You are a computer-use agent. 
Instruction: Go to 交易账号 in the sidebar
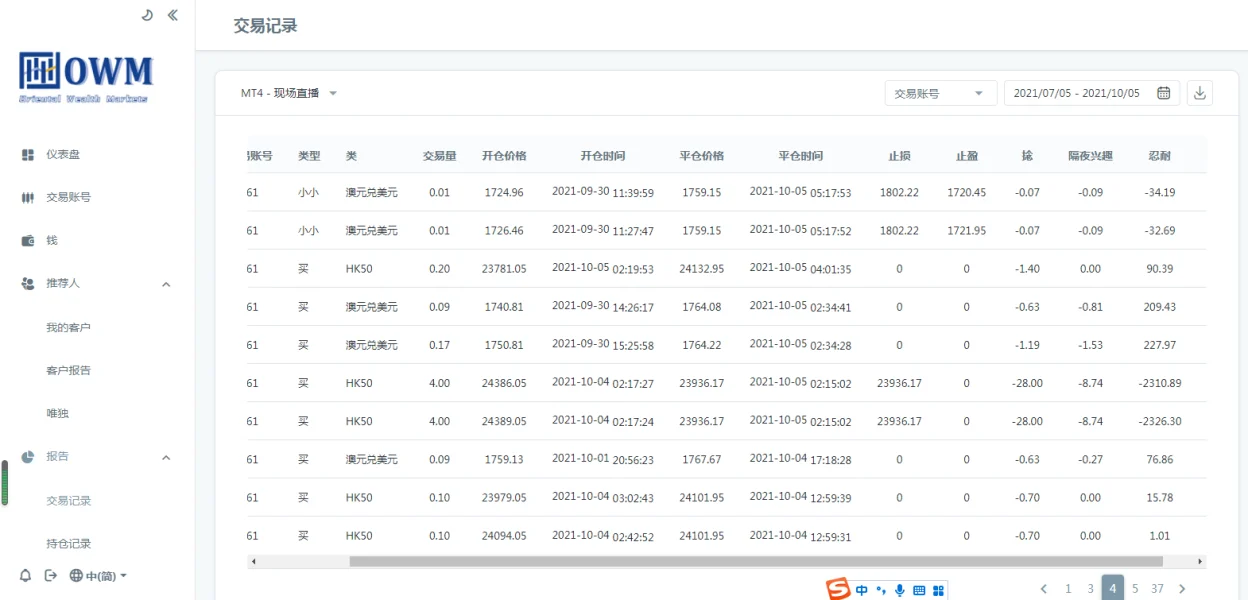click(68, 198)
